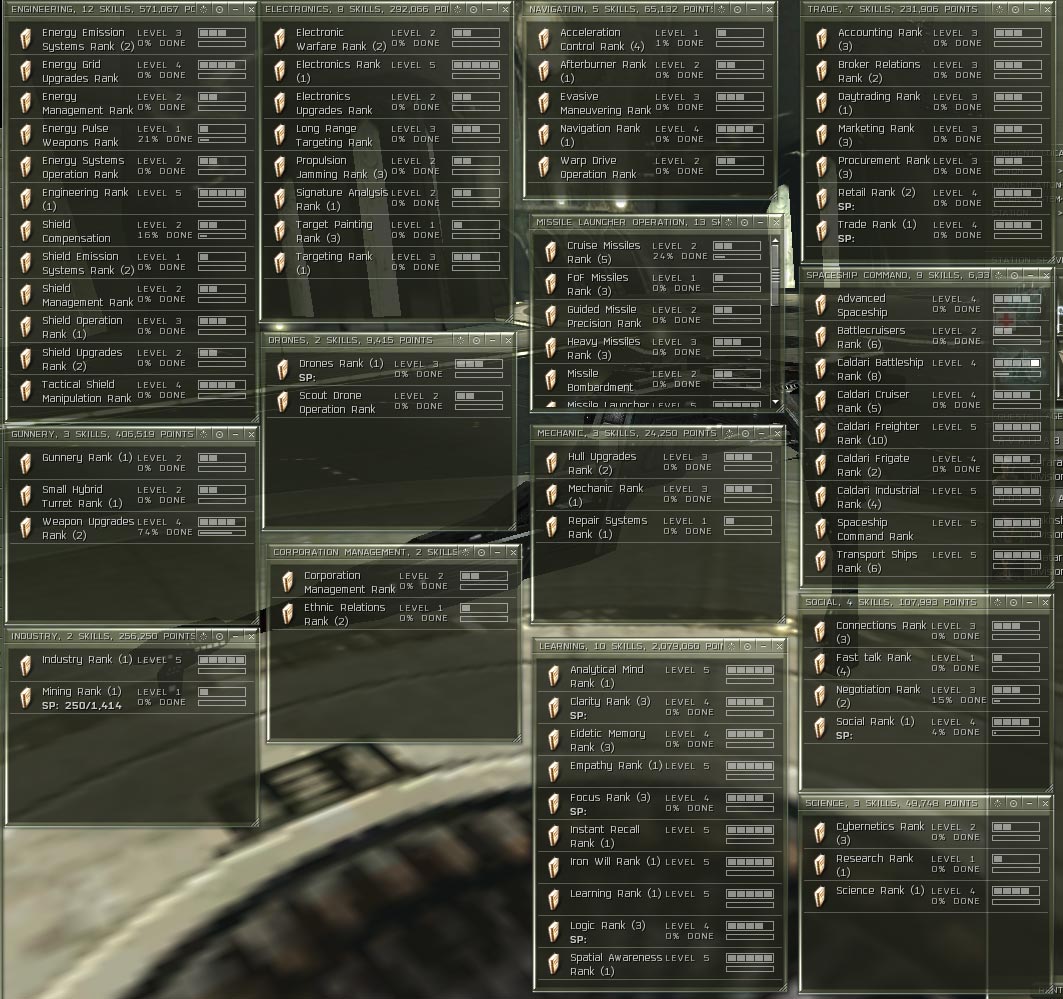Click the Signature Analysis skill book icon

(x=280, y=199)
